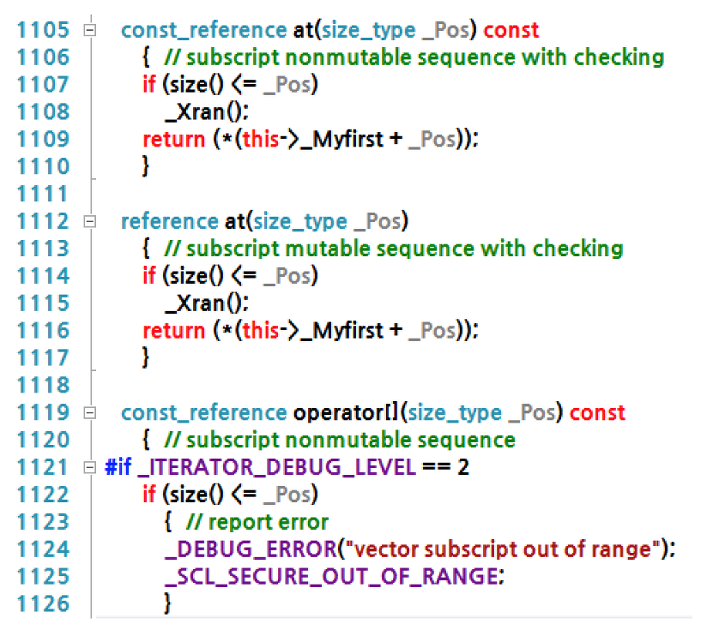
Task: Select line number 1114 in the gutter
Action: click(43, 276)
